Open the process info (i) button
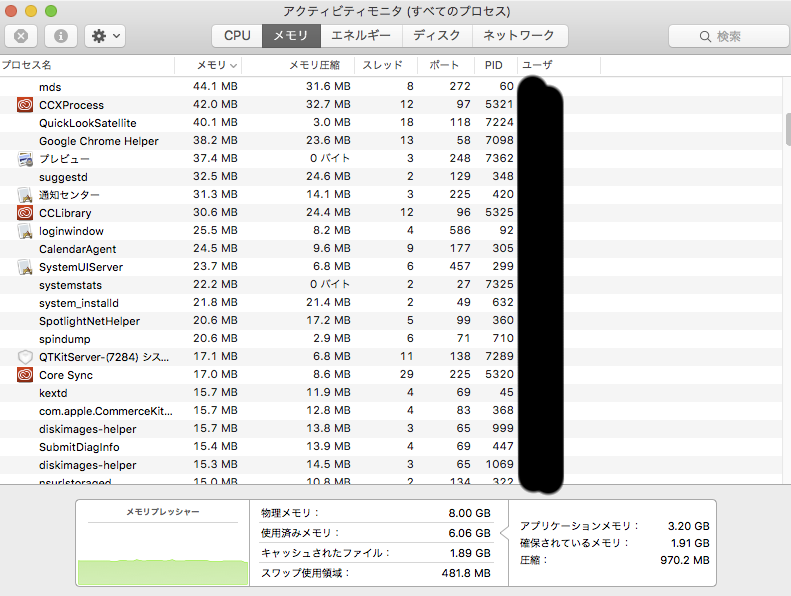 [x=61, y=36]
